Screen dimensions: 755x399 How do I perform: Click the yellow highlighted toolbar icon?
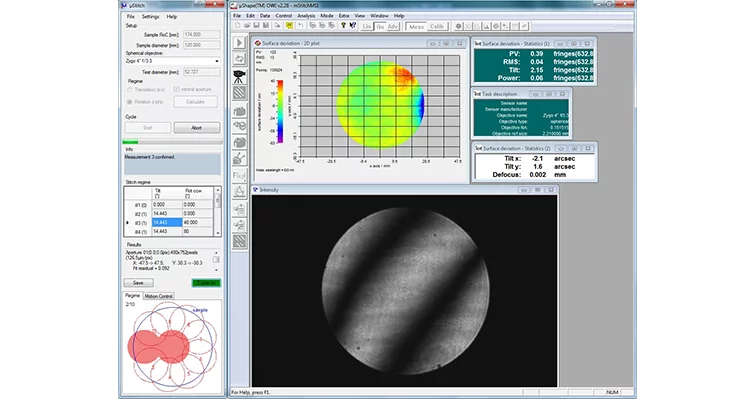[289, 26]
